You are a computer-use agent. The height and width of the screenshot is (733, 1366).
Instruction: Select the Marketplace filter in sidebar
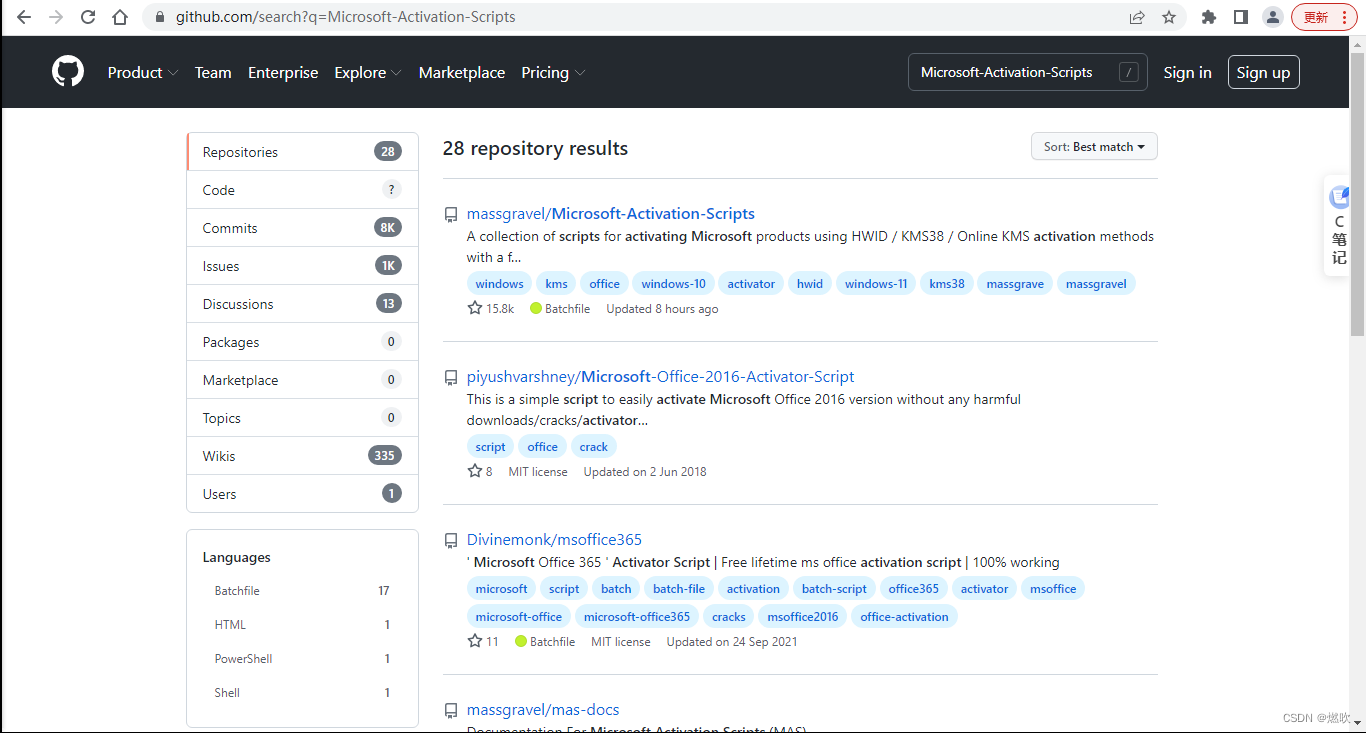coord(302,380)
